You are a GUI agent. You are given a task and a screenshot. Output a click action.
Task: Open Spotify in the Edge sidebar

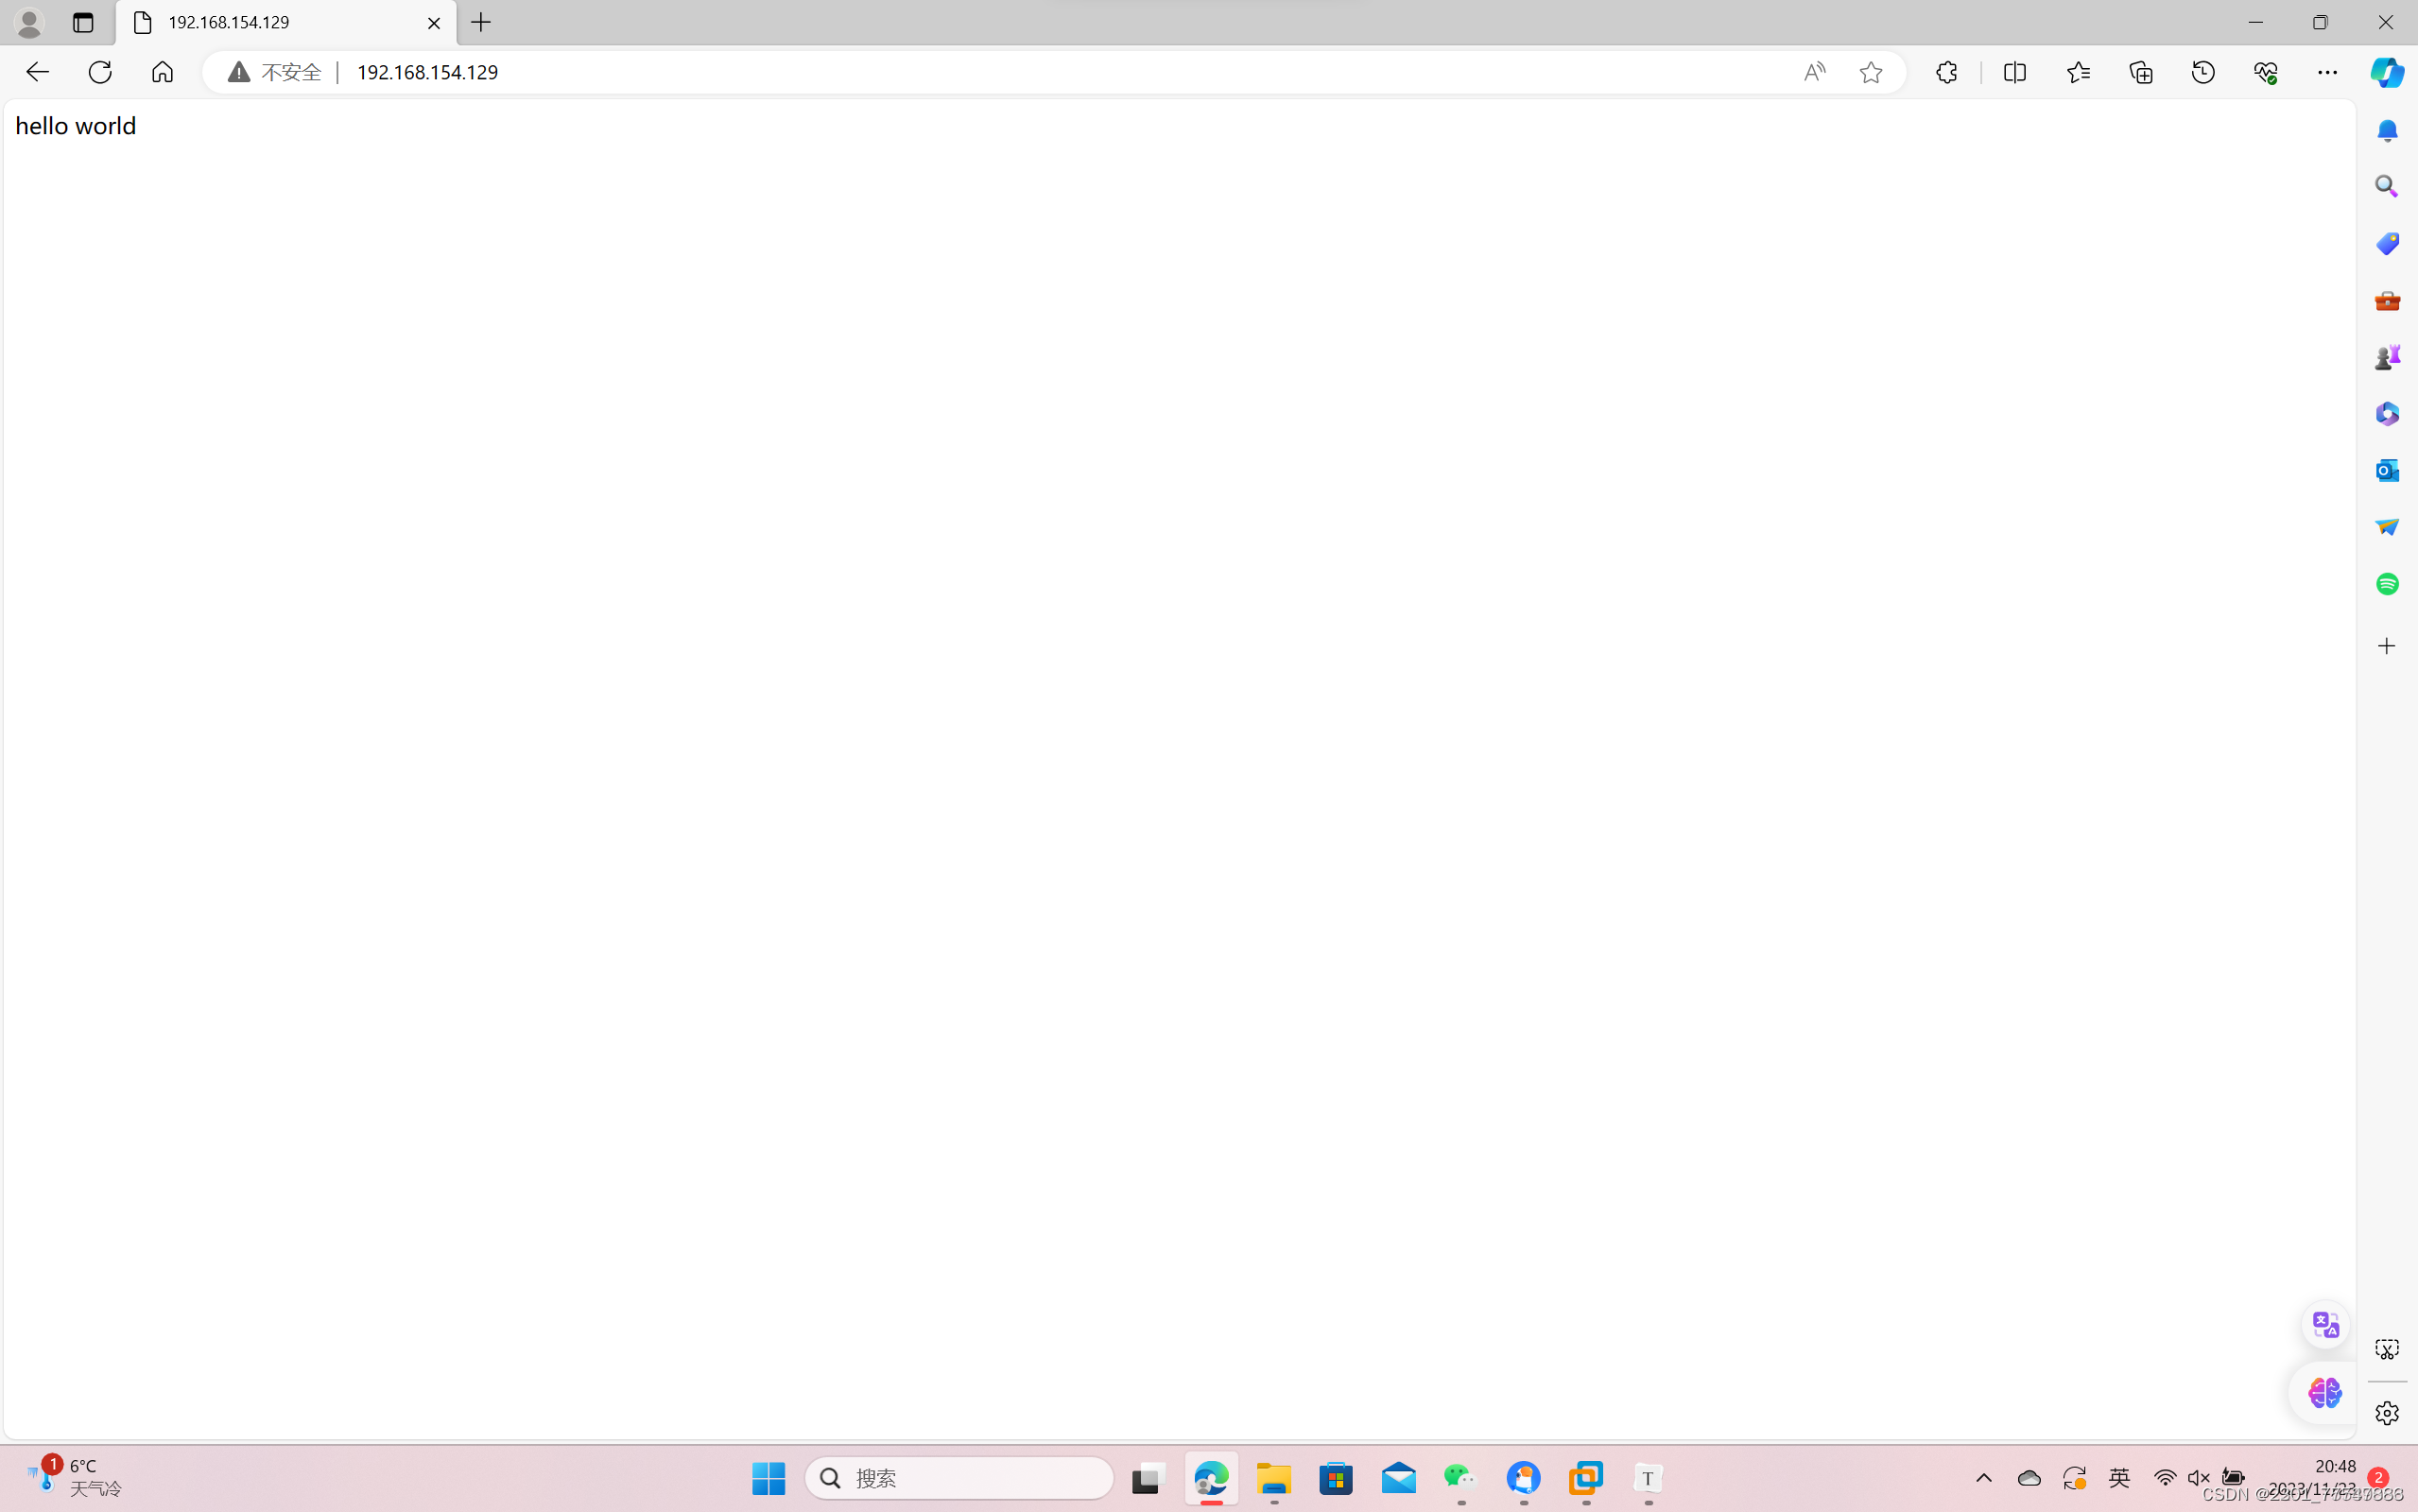(2386, 584)
